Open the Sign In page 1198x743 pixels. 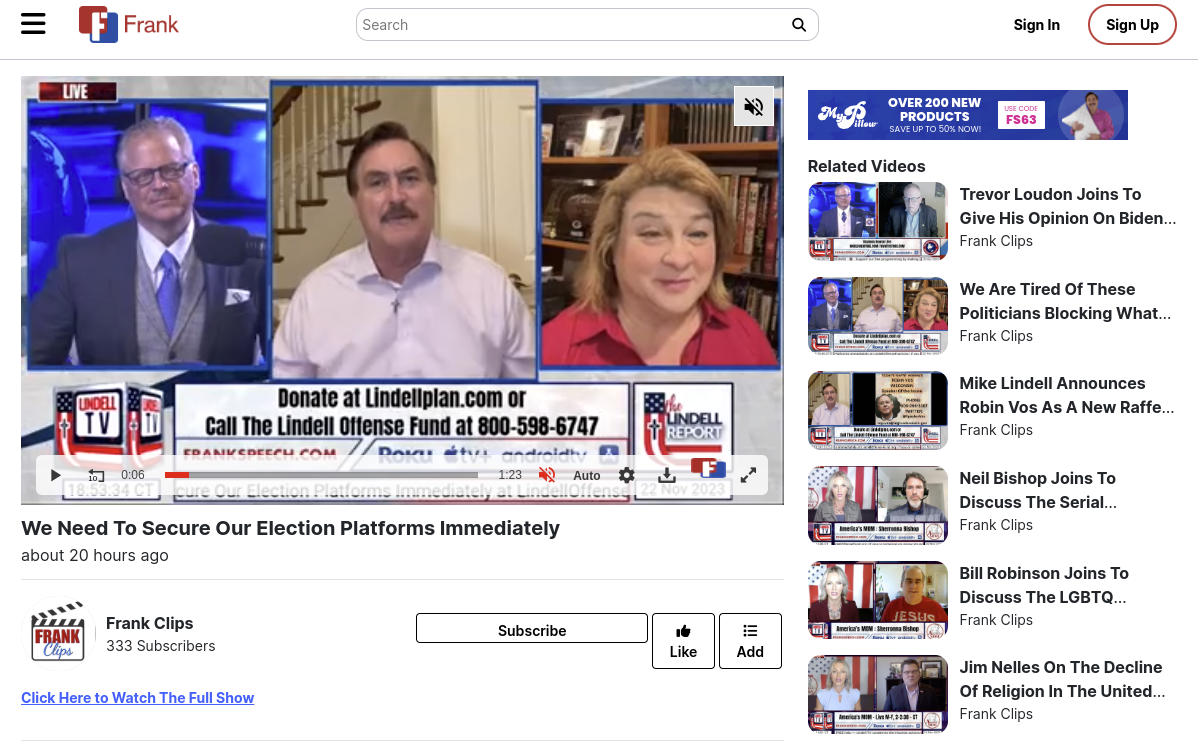point(1036,25)
